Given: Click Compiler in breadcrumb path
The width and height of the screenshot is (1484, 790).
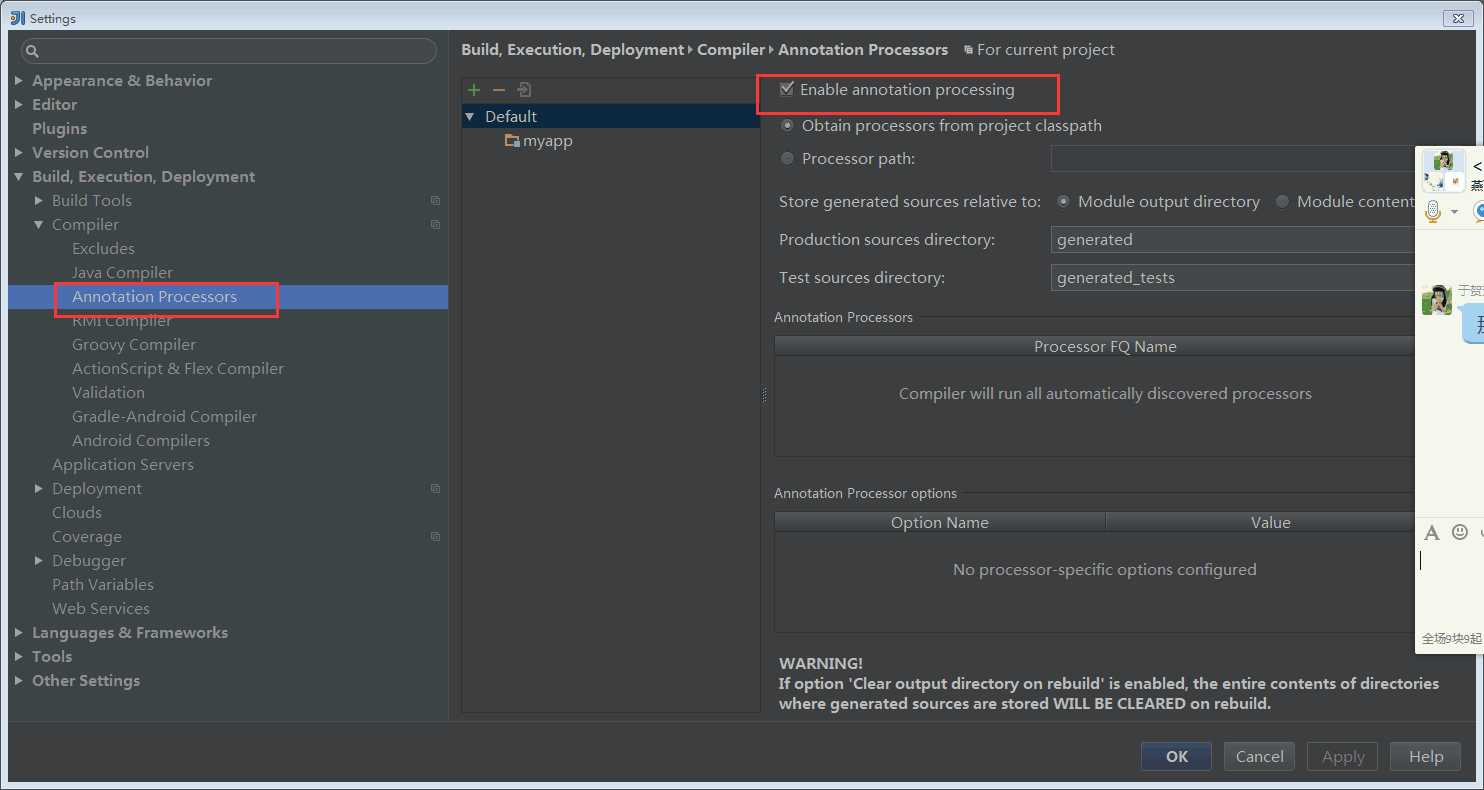Looking at the screenshot, I should [x=731, y=50].
